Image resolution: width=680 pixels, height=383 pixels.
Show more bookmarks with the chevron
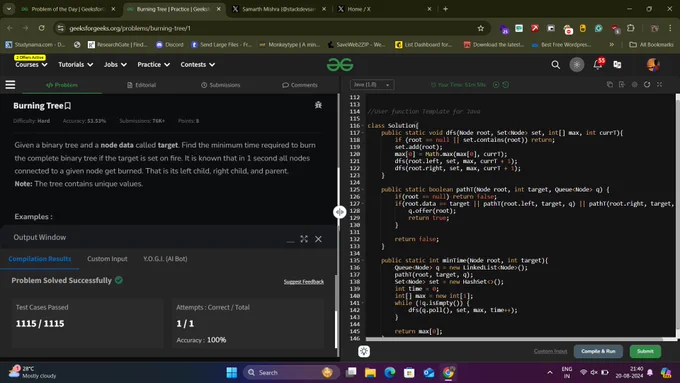click(x=611, y=44)
